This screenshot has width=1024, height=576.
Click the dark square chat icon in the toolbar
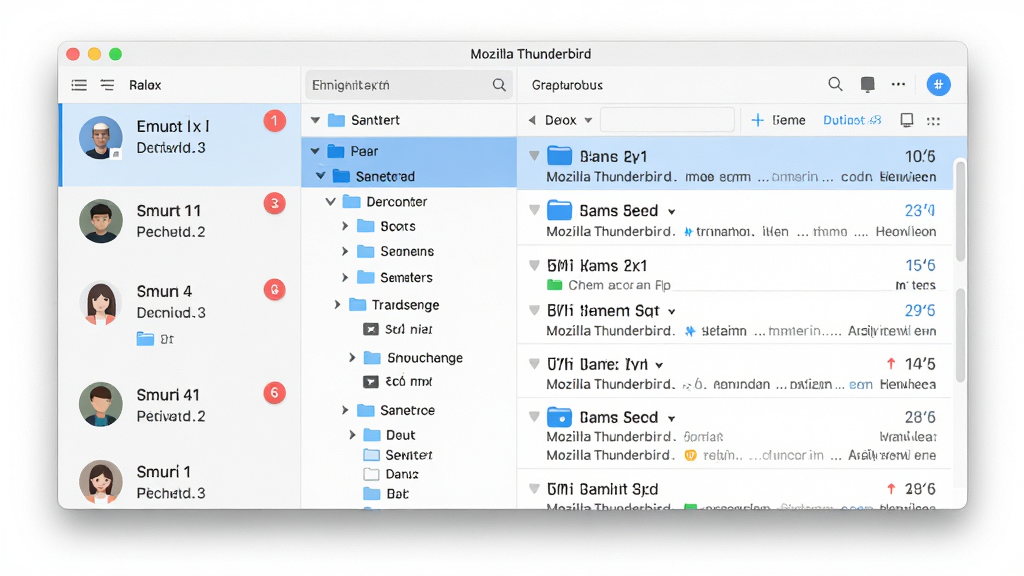867,84
